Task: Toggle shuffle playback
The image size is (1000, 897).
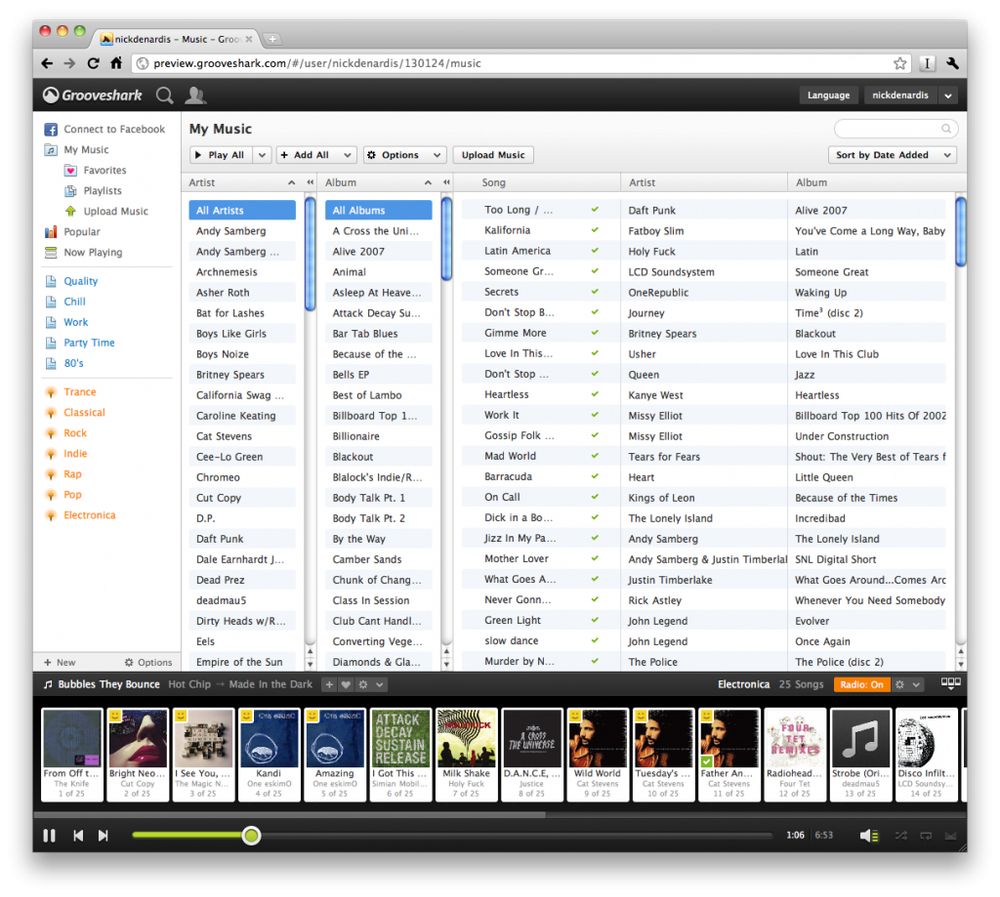Action: pyautogui.click(x=901, y=836)
